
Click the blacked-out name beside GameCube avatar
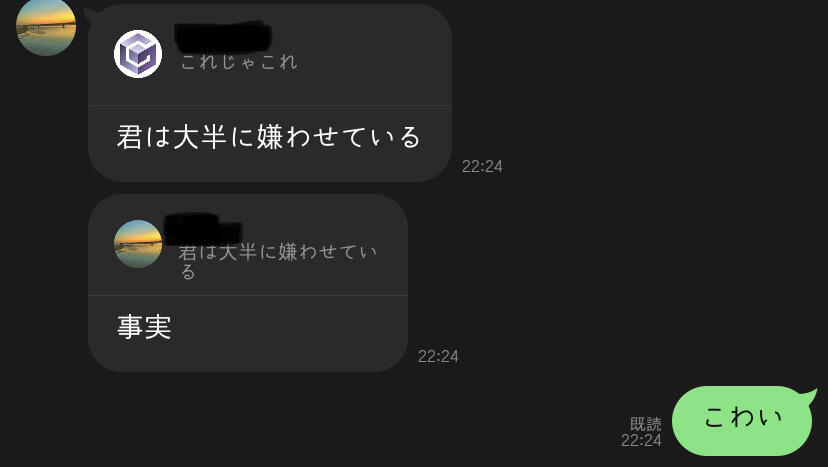click(x=223, y=37)
